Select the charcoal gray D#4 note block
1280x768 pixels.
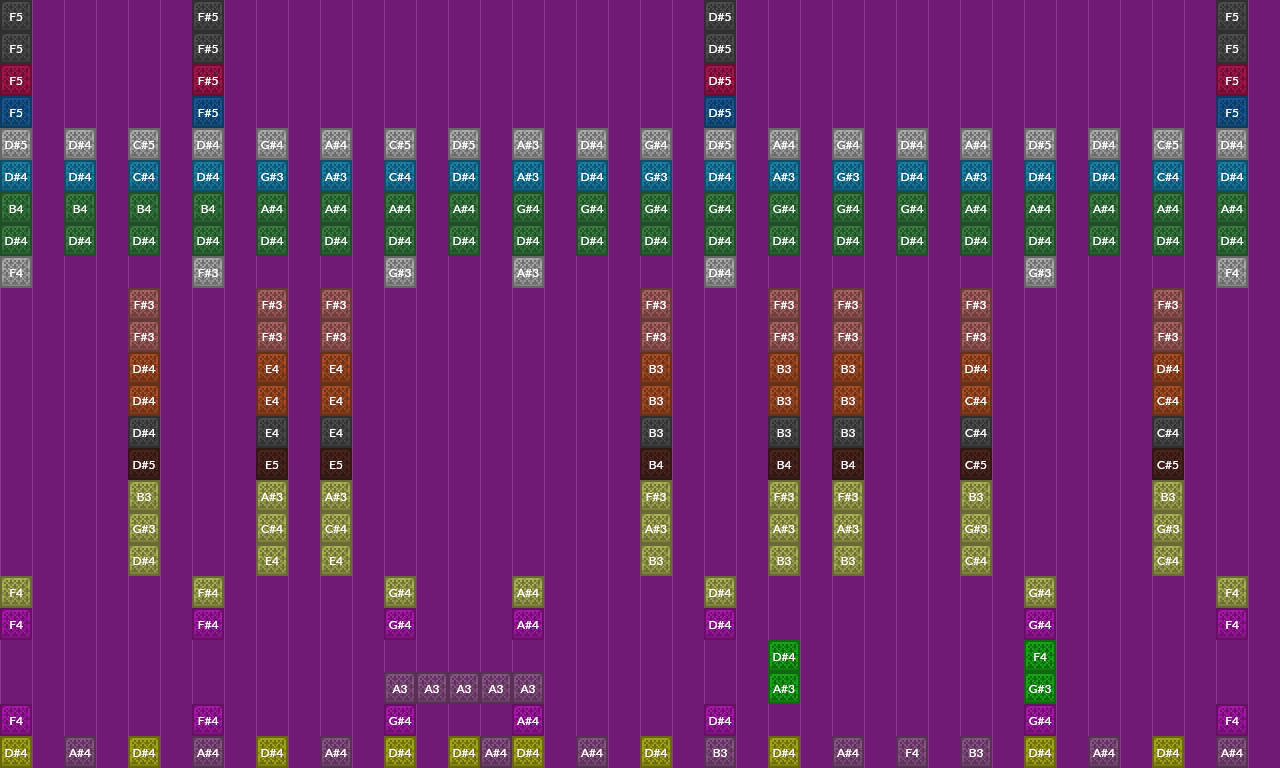(144, 433)
